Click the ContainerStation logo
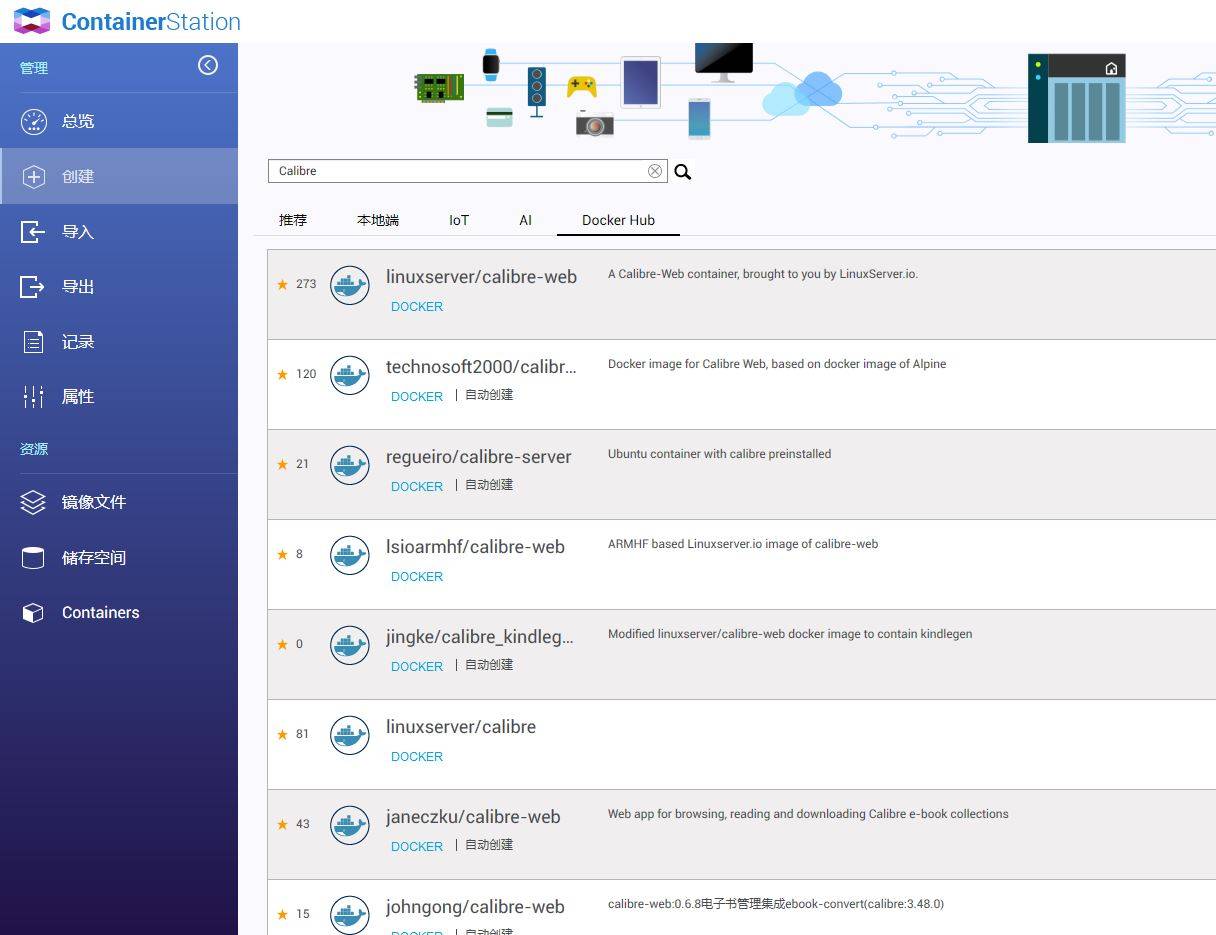This screenshot has height=935, width=1216. point(31,21)
